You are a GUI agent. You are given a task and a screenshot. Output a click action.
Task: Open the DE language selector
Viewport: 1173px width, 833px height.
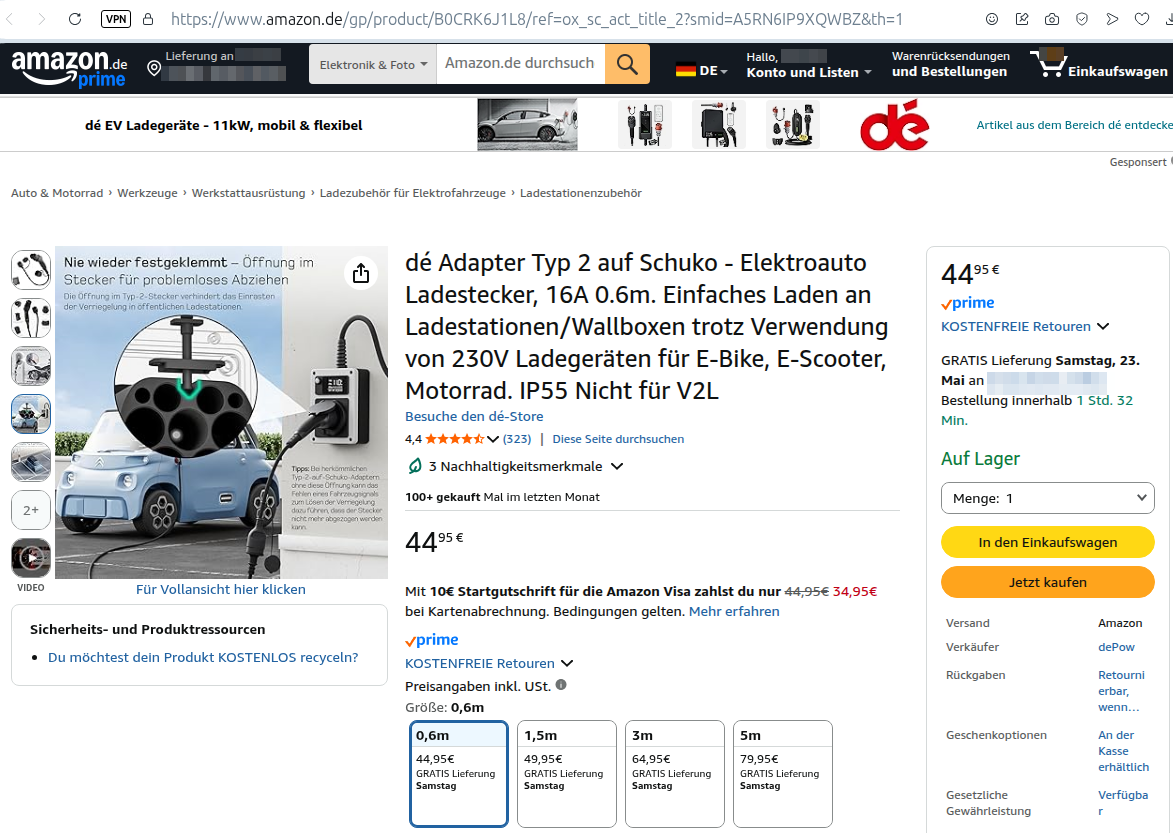702,70
